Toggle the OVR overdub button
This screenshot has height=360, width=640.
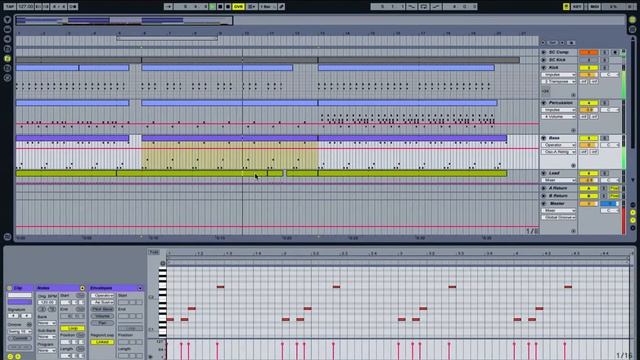(x=238, y=7)
